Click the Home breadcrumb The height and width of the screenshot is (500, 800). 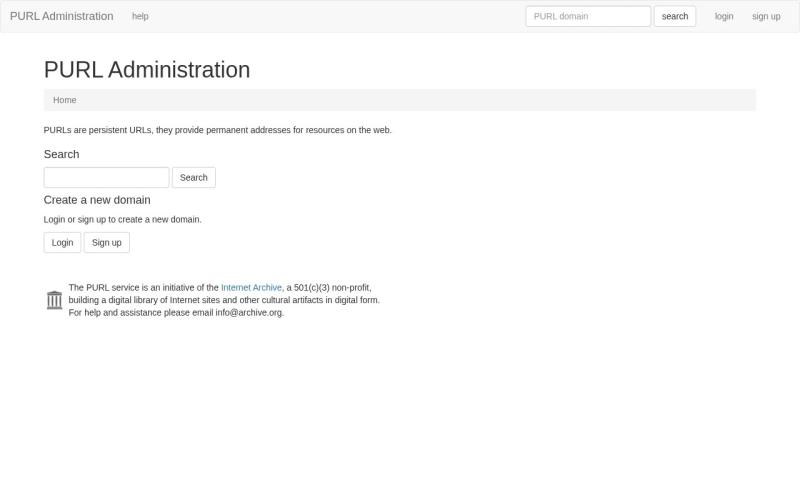pyautogui.click(x=65, y=100)
